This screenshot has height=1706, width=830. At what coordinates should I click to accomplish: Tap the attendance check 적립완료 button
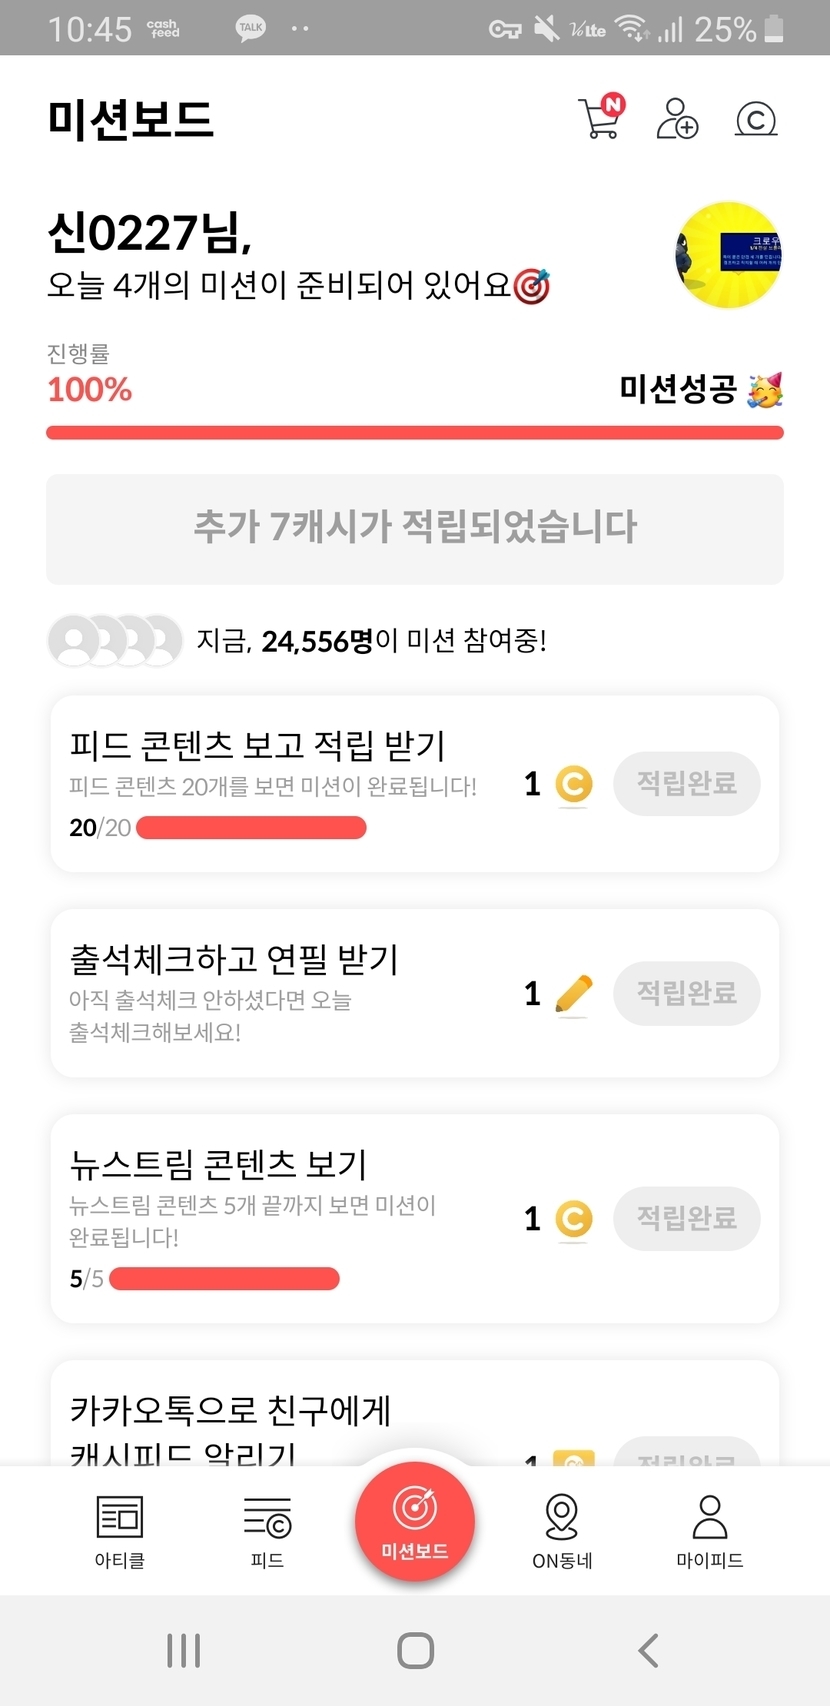click(x=687, y=993)
